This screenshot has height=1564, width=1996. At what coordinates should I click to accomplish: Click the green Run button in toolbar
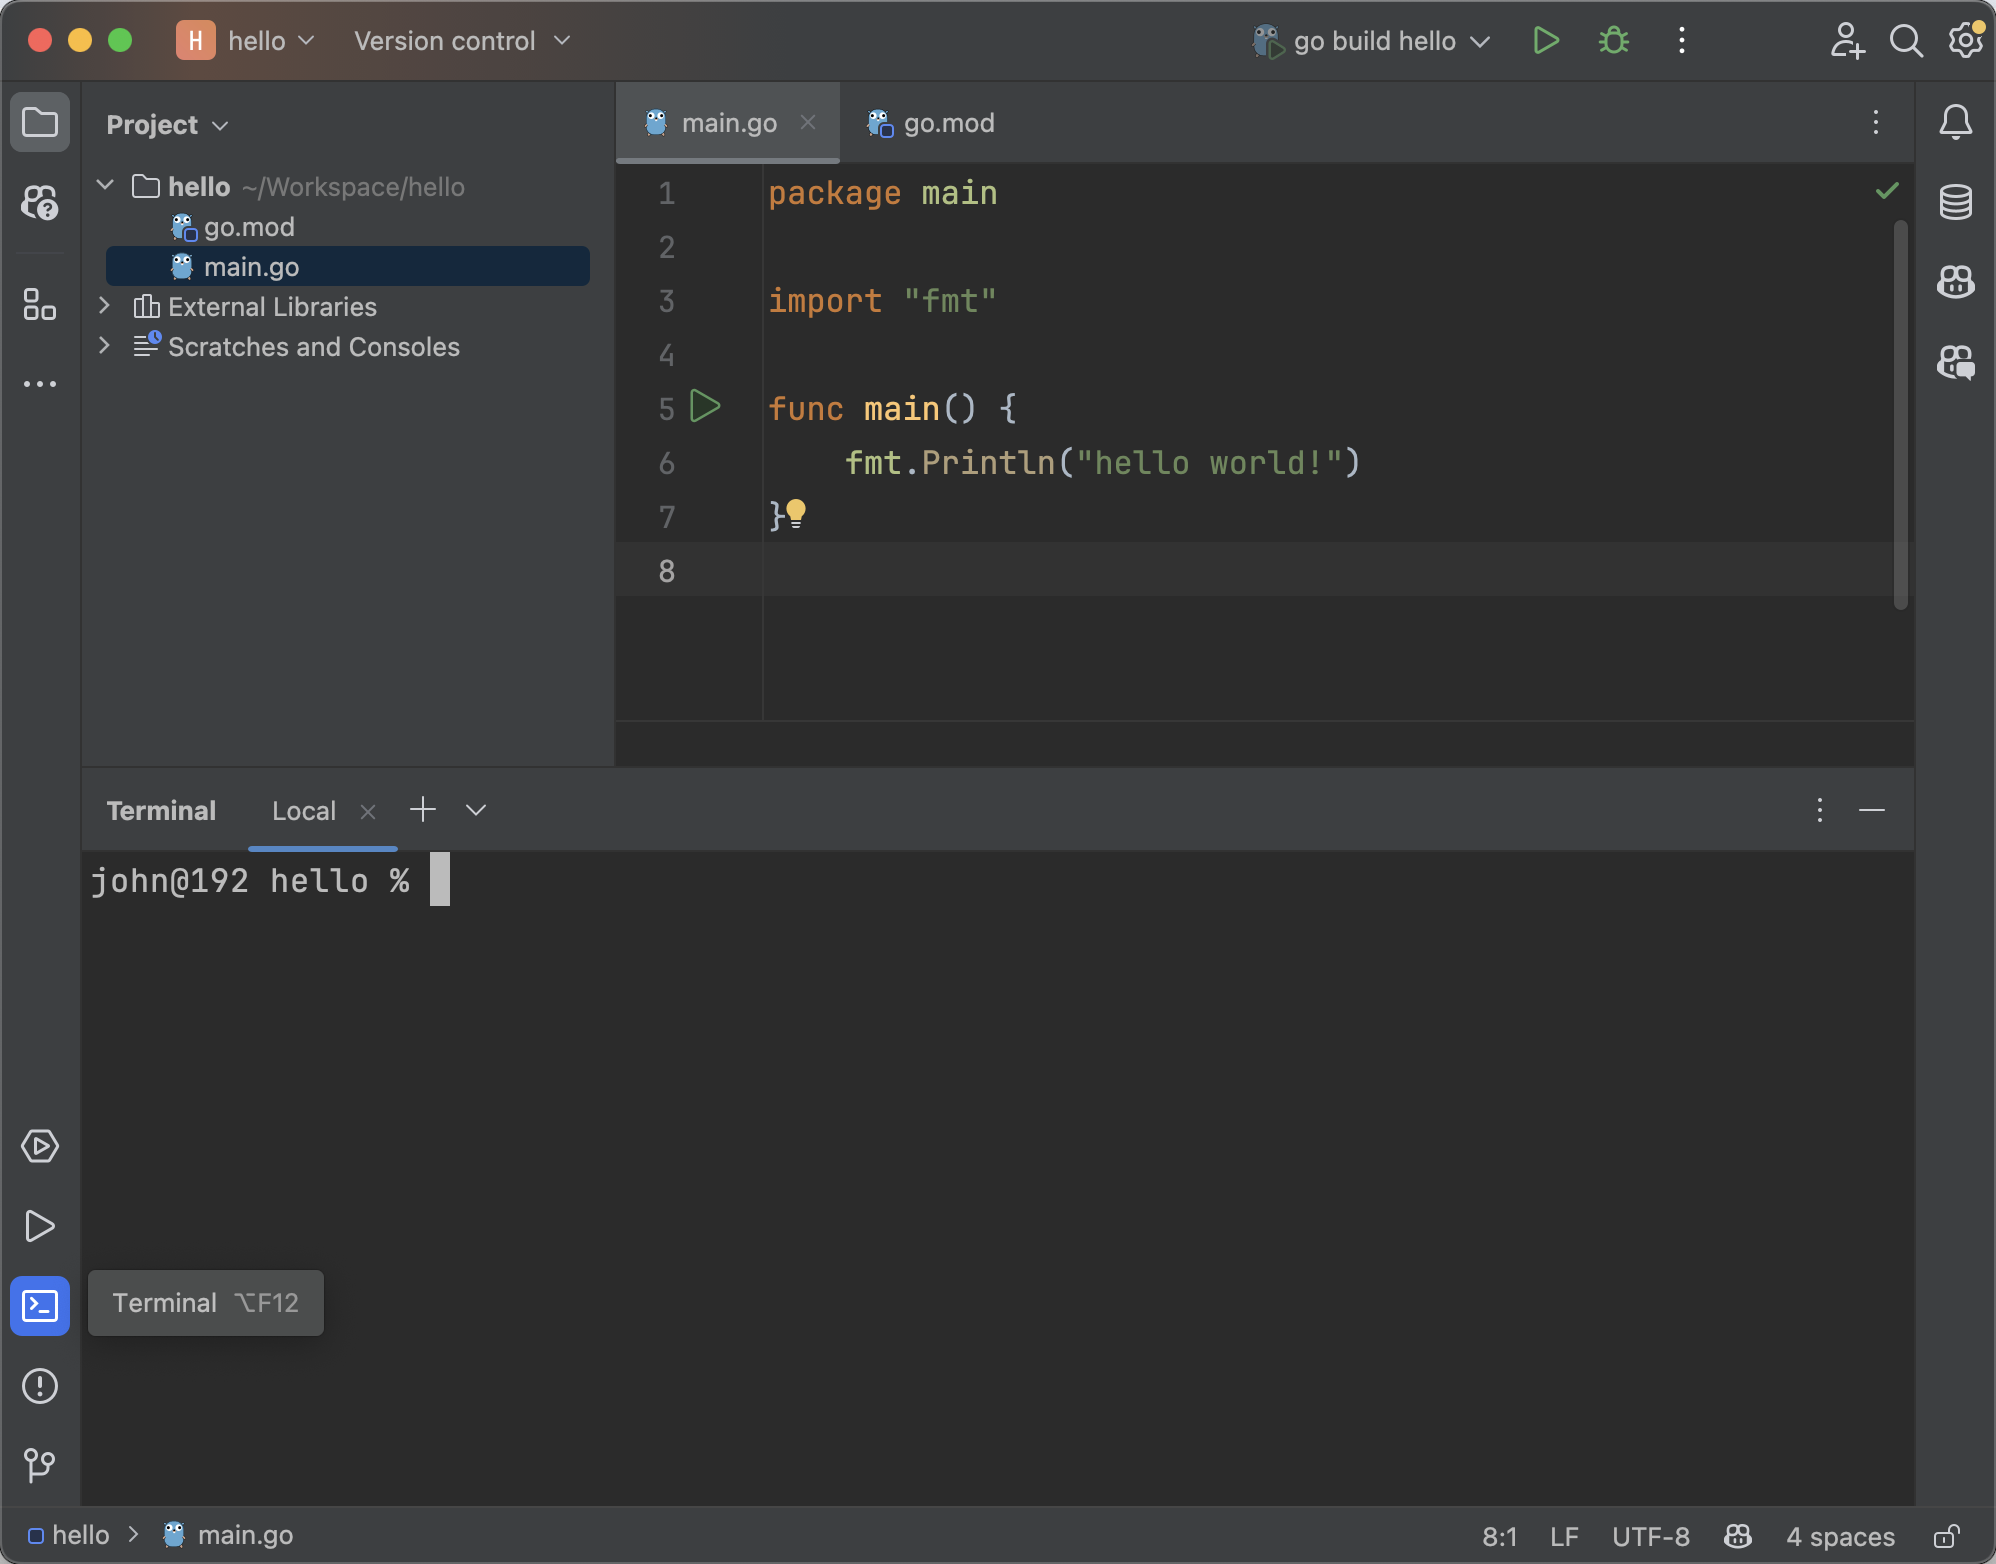[x=1546, y=41]
